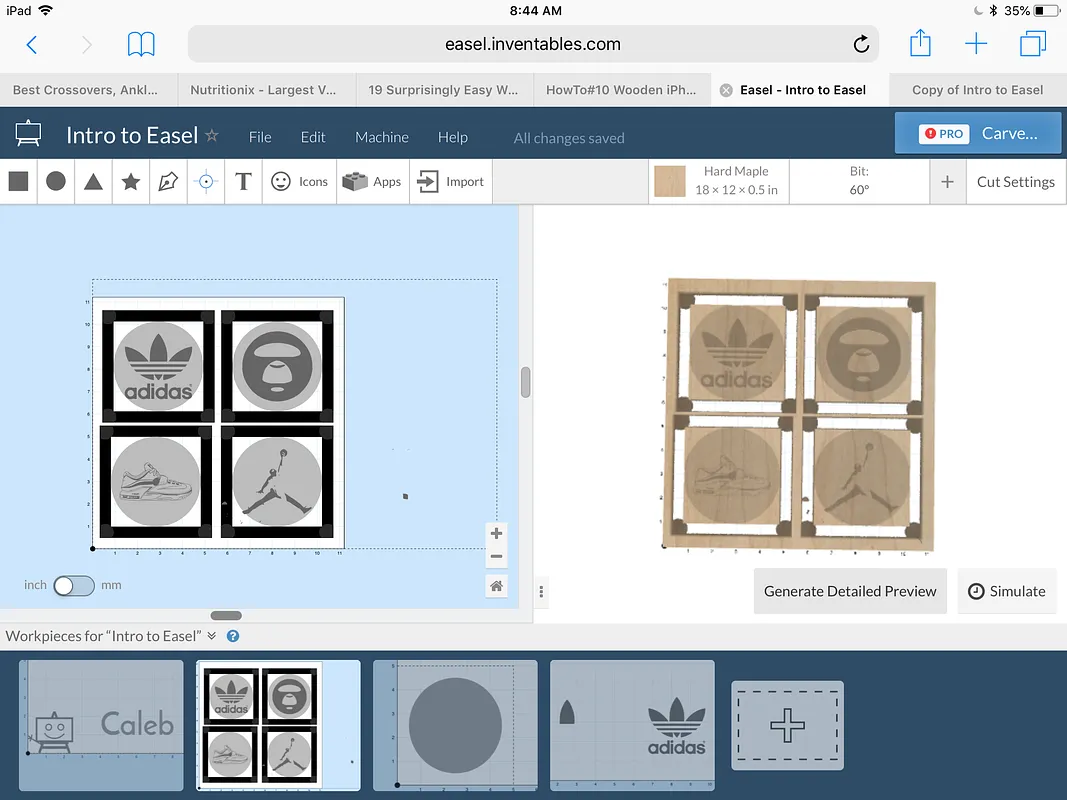
Task: Switch to Copy of Intro to Easel tab
Action: 978,90
